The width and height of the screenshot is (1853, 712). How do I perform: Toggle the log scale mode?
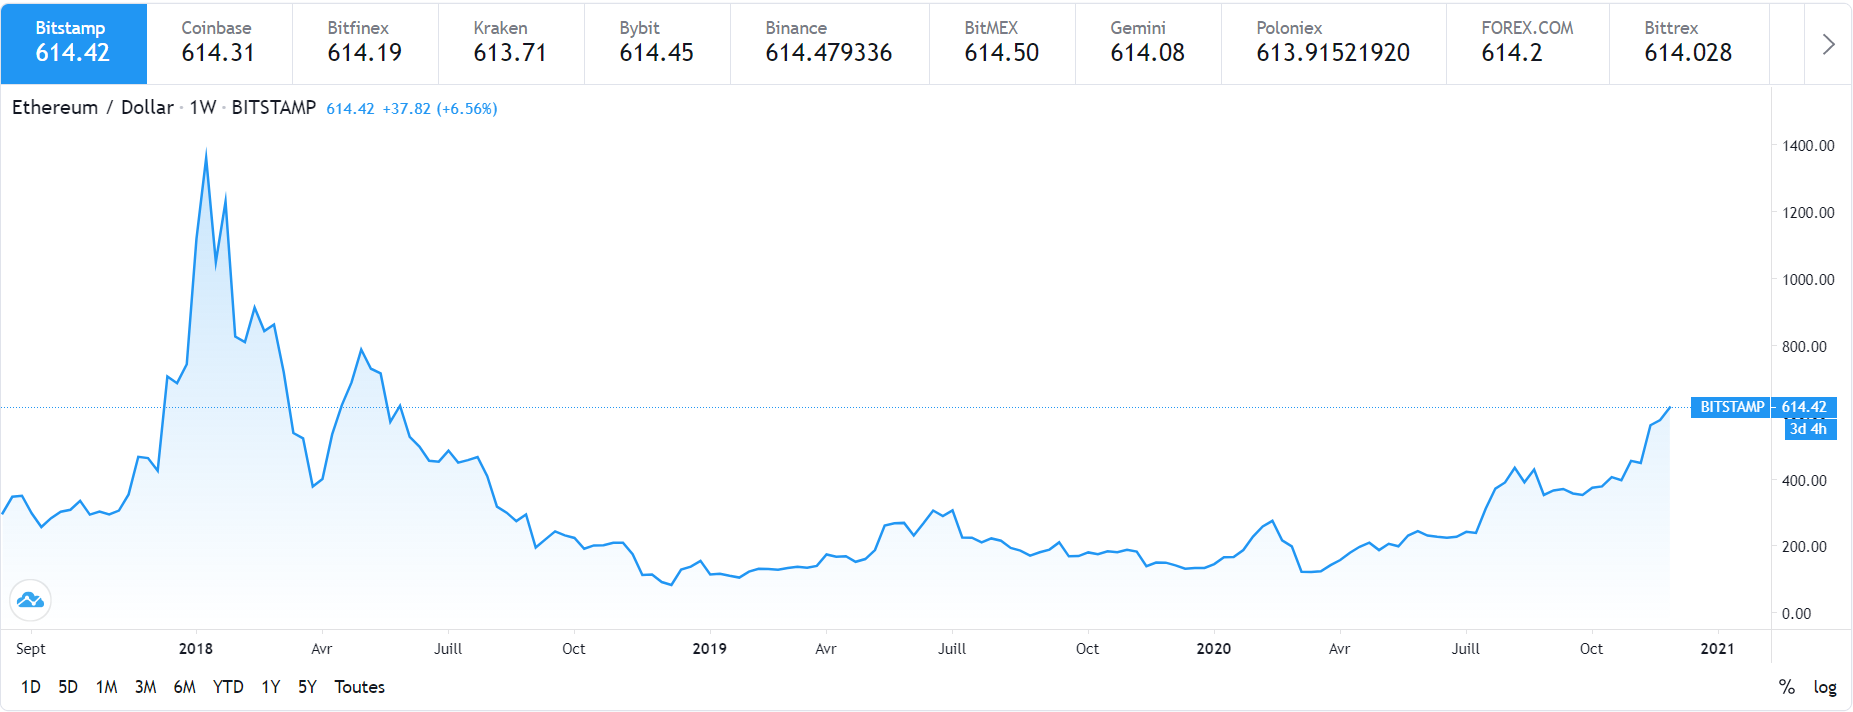1825,687
